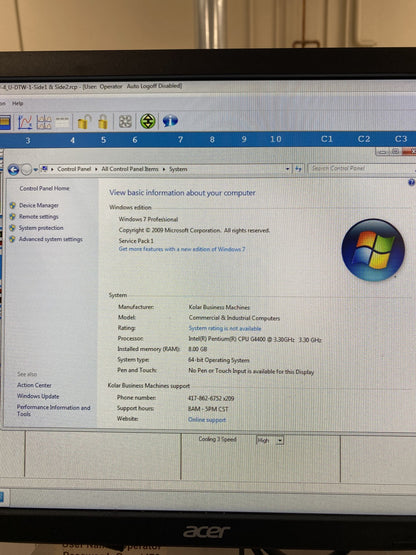
Task: Click All Control Panel Items breadcrumb
Action: pos(130,169)
